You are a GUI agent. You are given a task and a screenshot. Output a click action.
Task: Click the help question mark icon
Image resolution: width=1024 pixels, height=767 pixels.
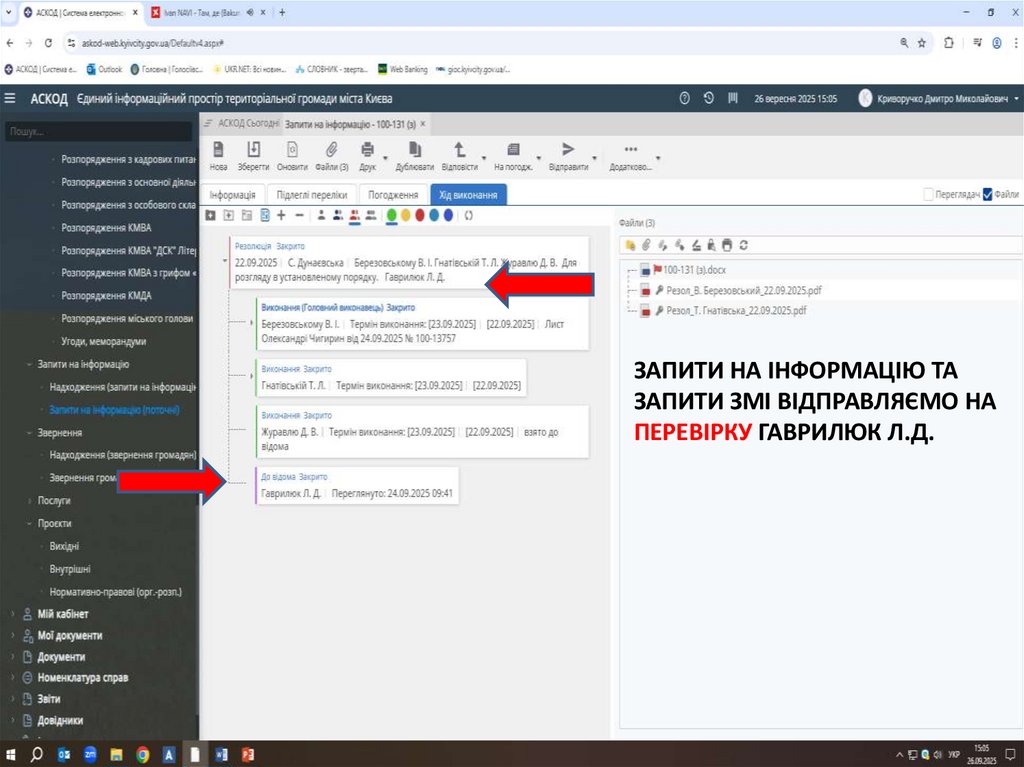(685, 98)
